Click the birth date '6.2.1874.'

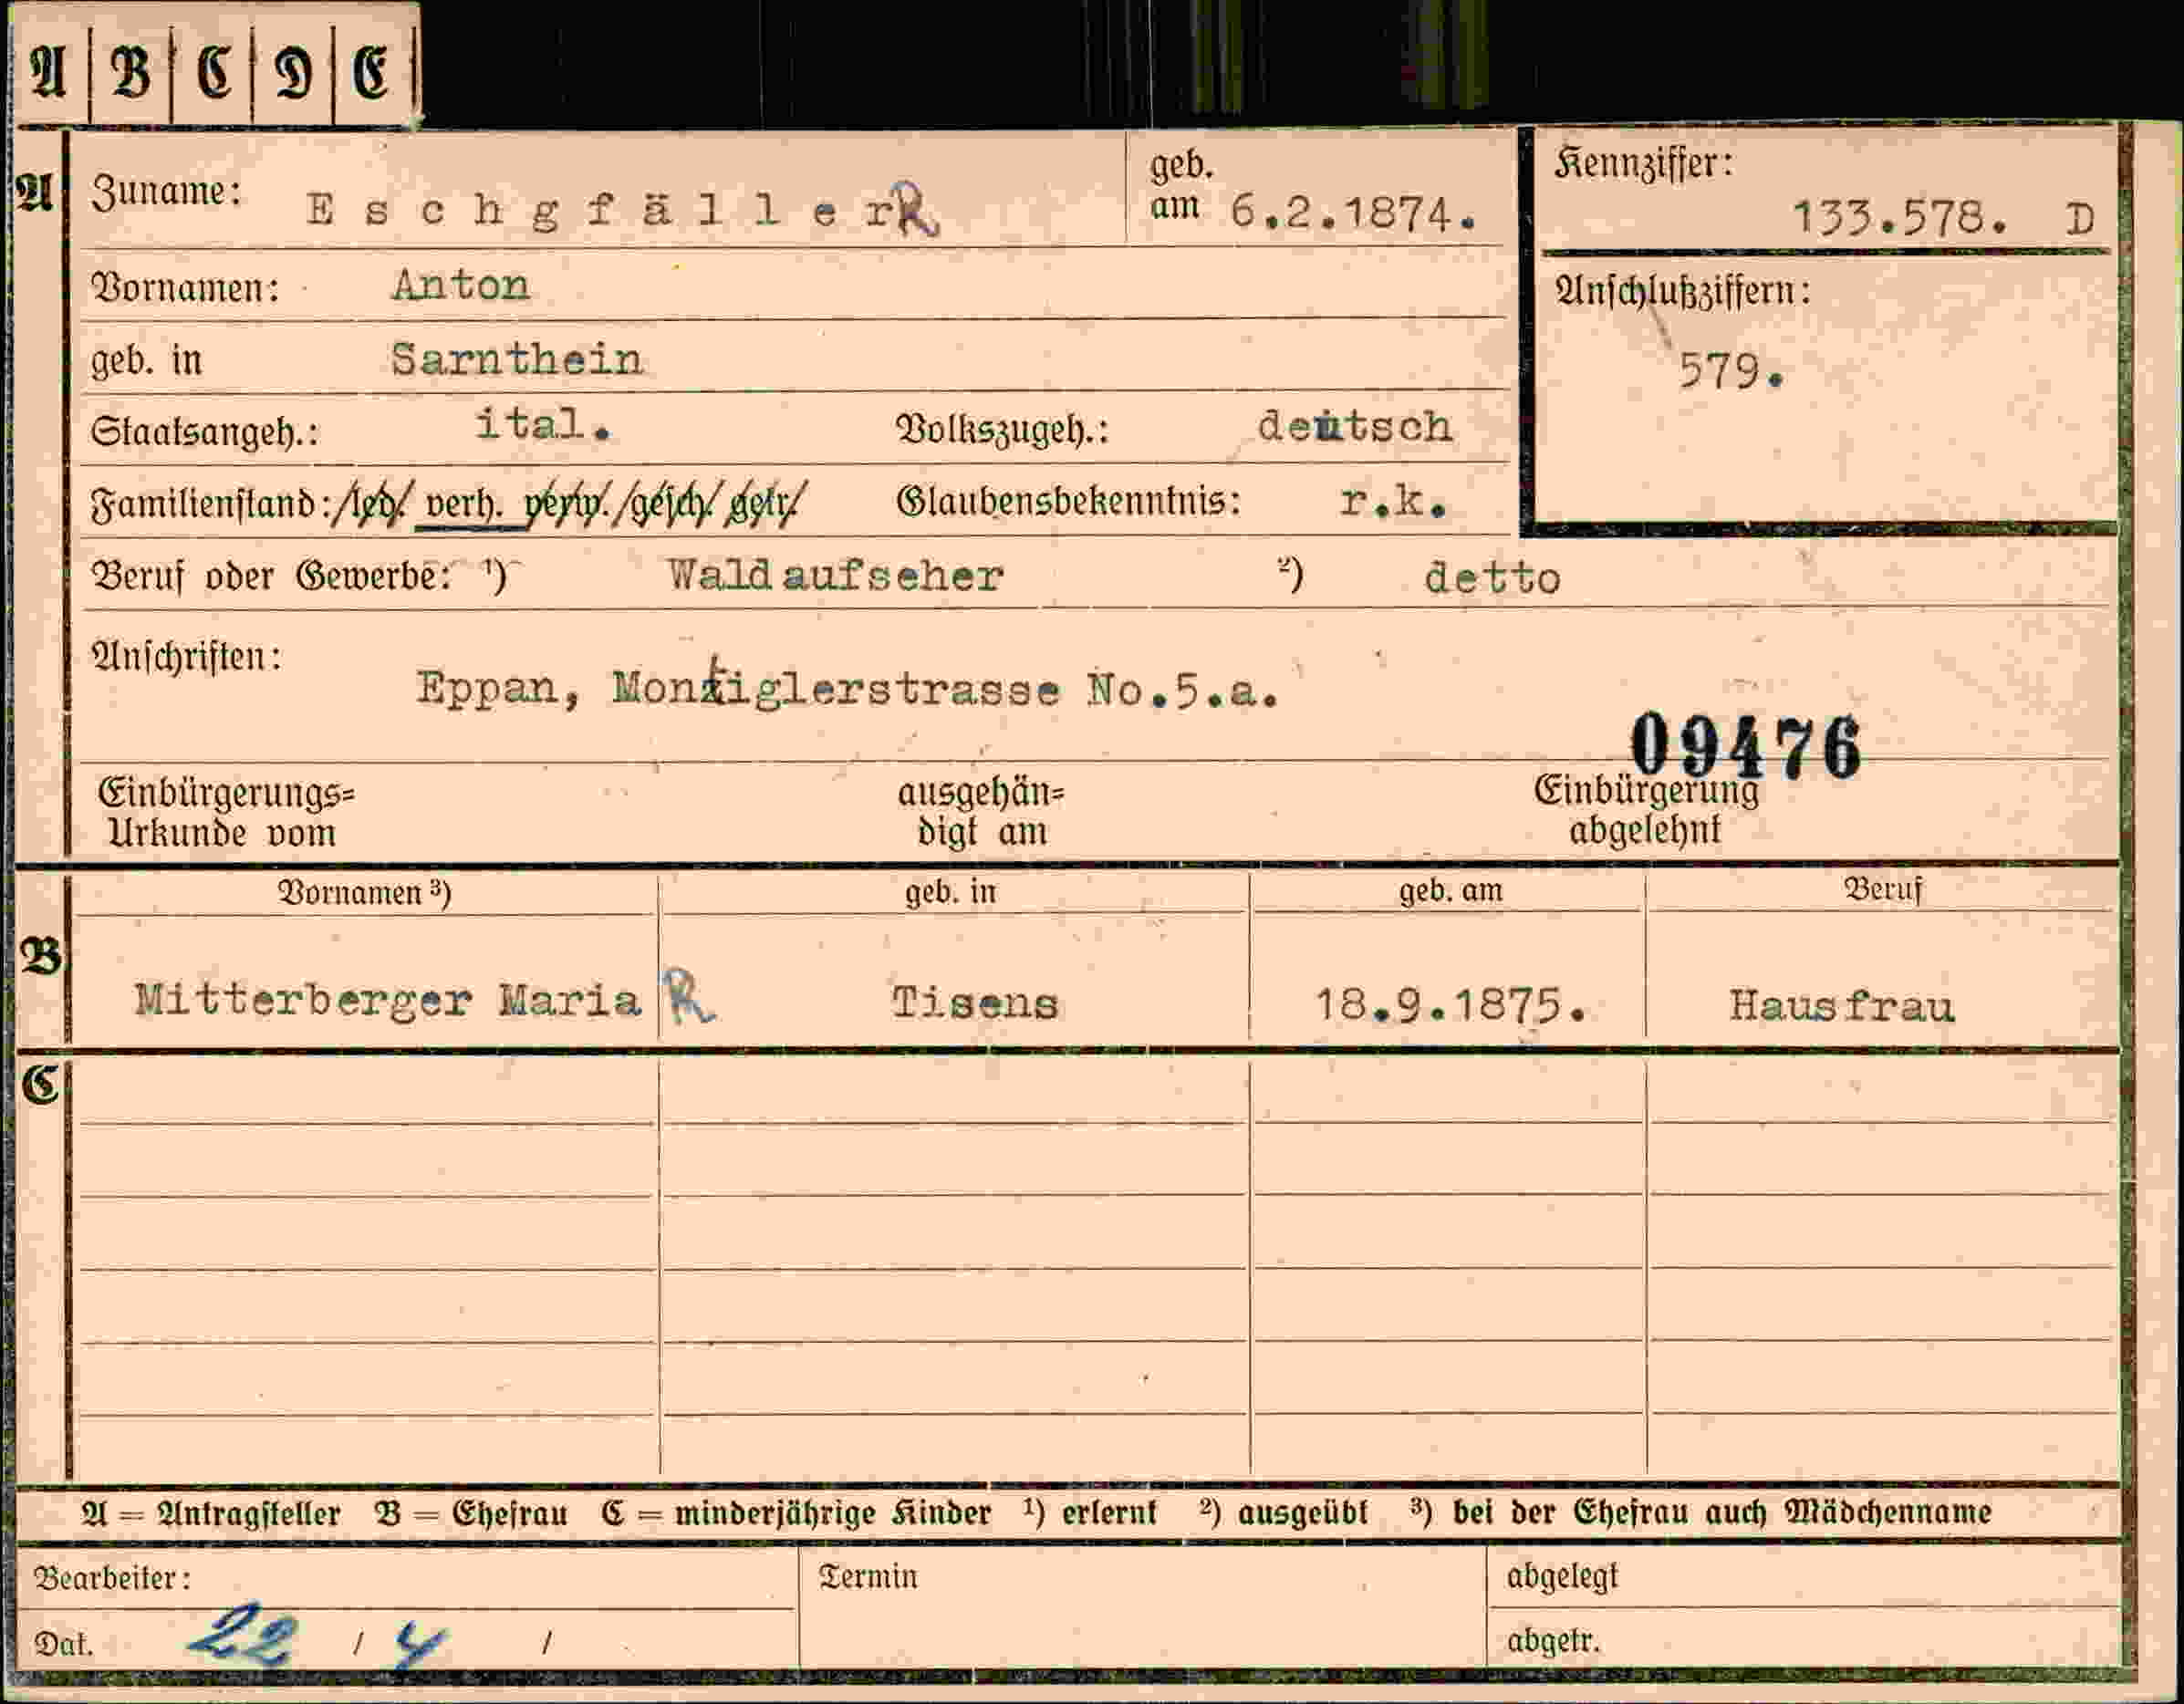[1354, 212]
